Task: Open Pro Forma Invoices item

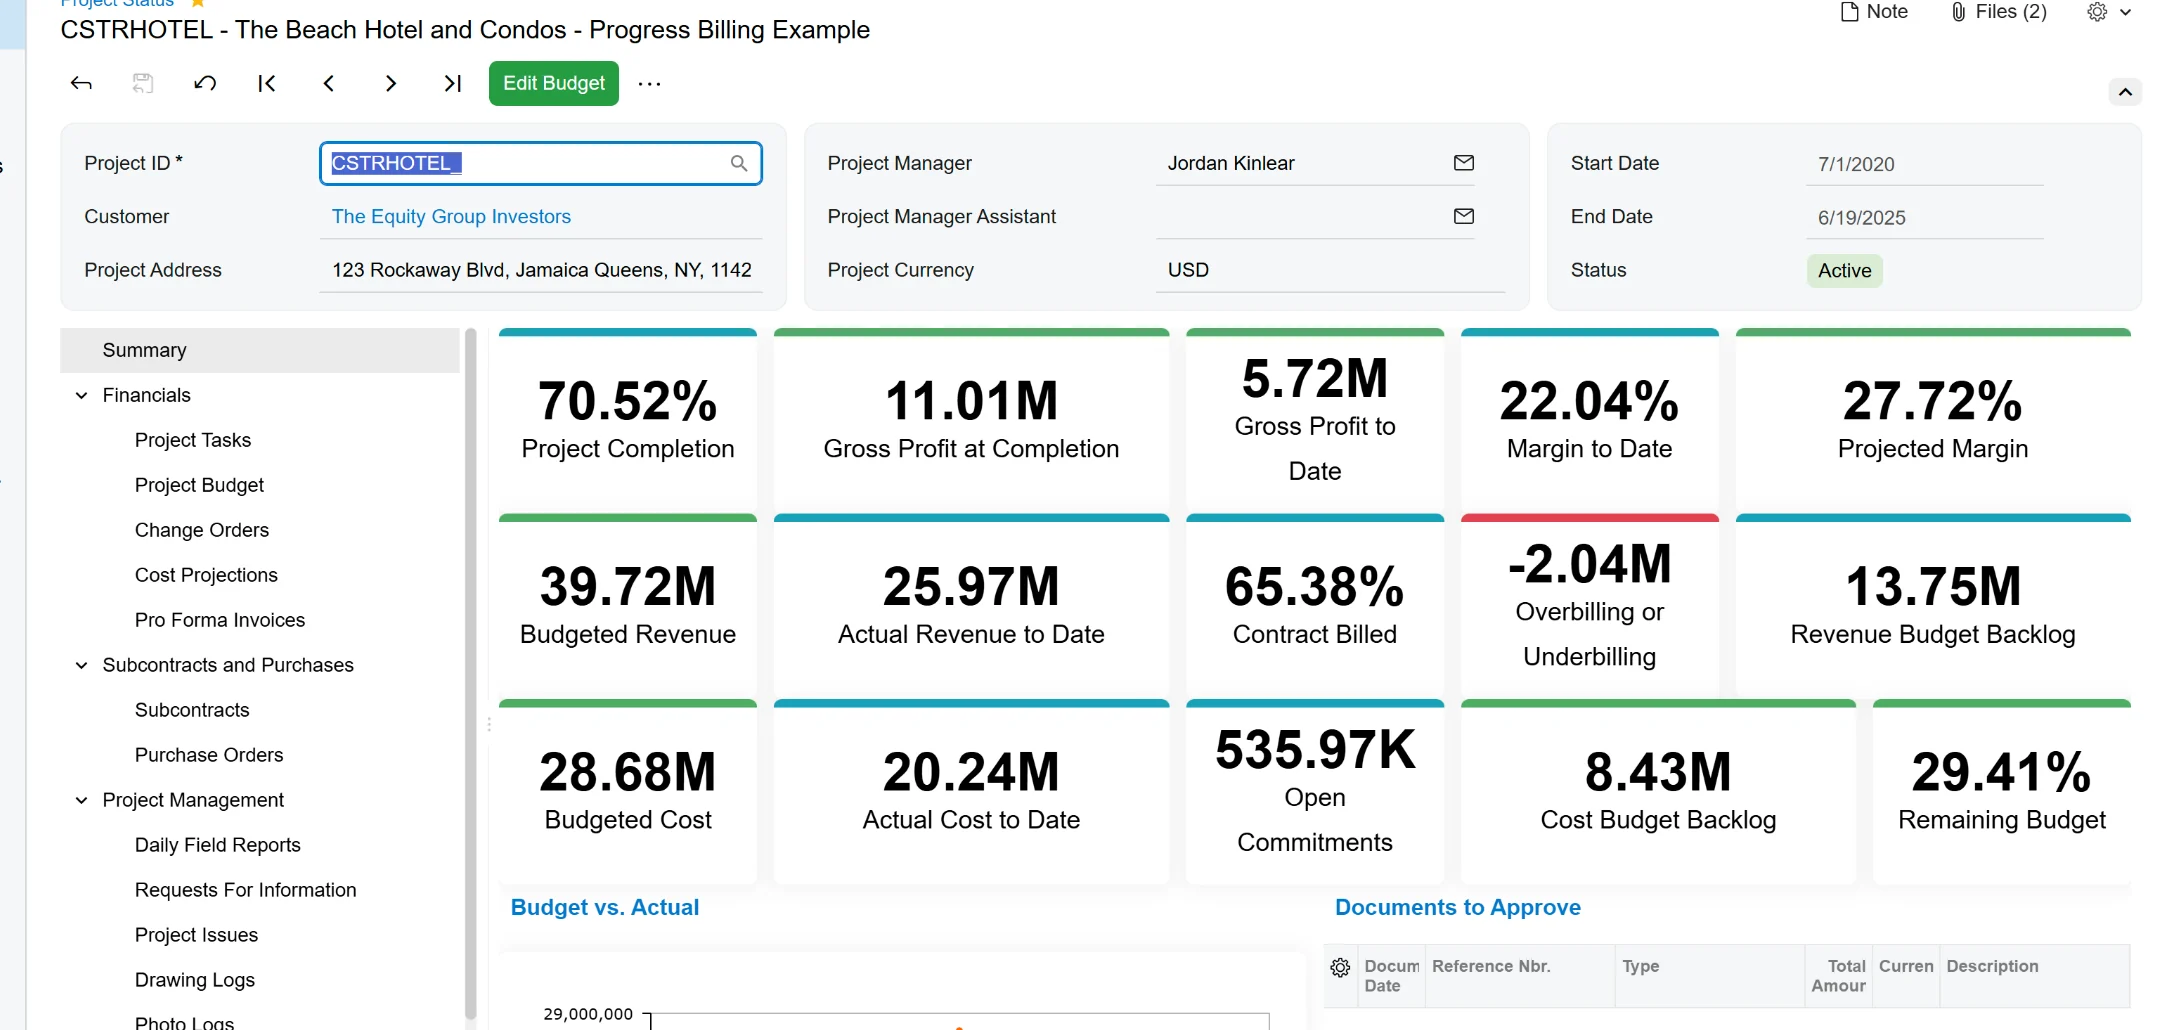Action: [220, 620]
